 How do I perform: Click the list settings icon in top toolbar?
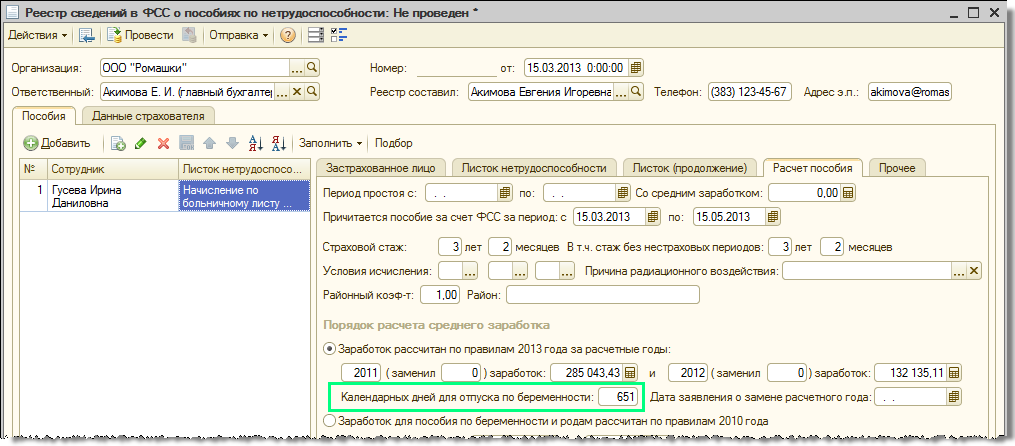click(x=316, y=36)
